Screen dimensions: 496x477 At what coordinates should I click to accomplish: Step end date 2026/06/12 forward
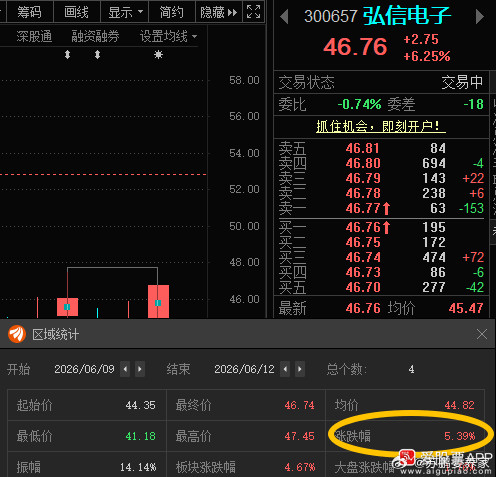coord(300,369)
